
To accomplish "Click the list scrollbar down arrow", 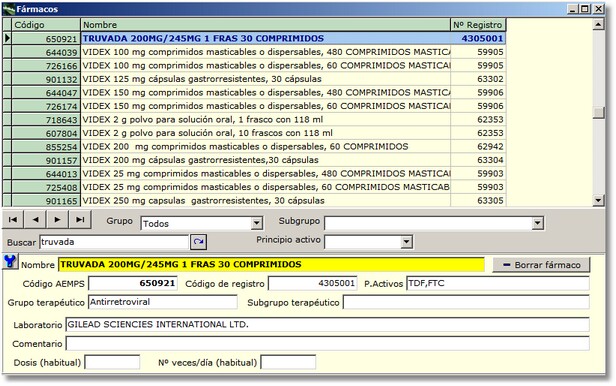I will click(598, 200).
